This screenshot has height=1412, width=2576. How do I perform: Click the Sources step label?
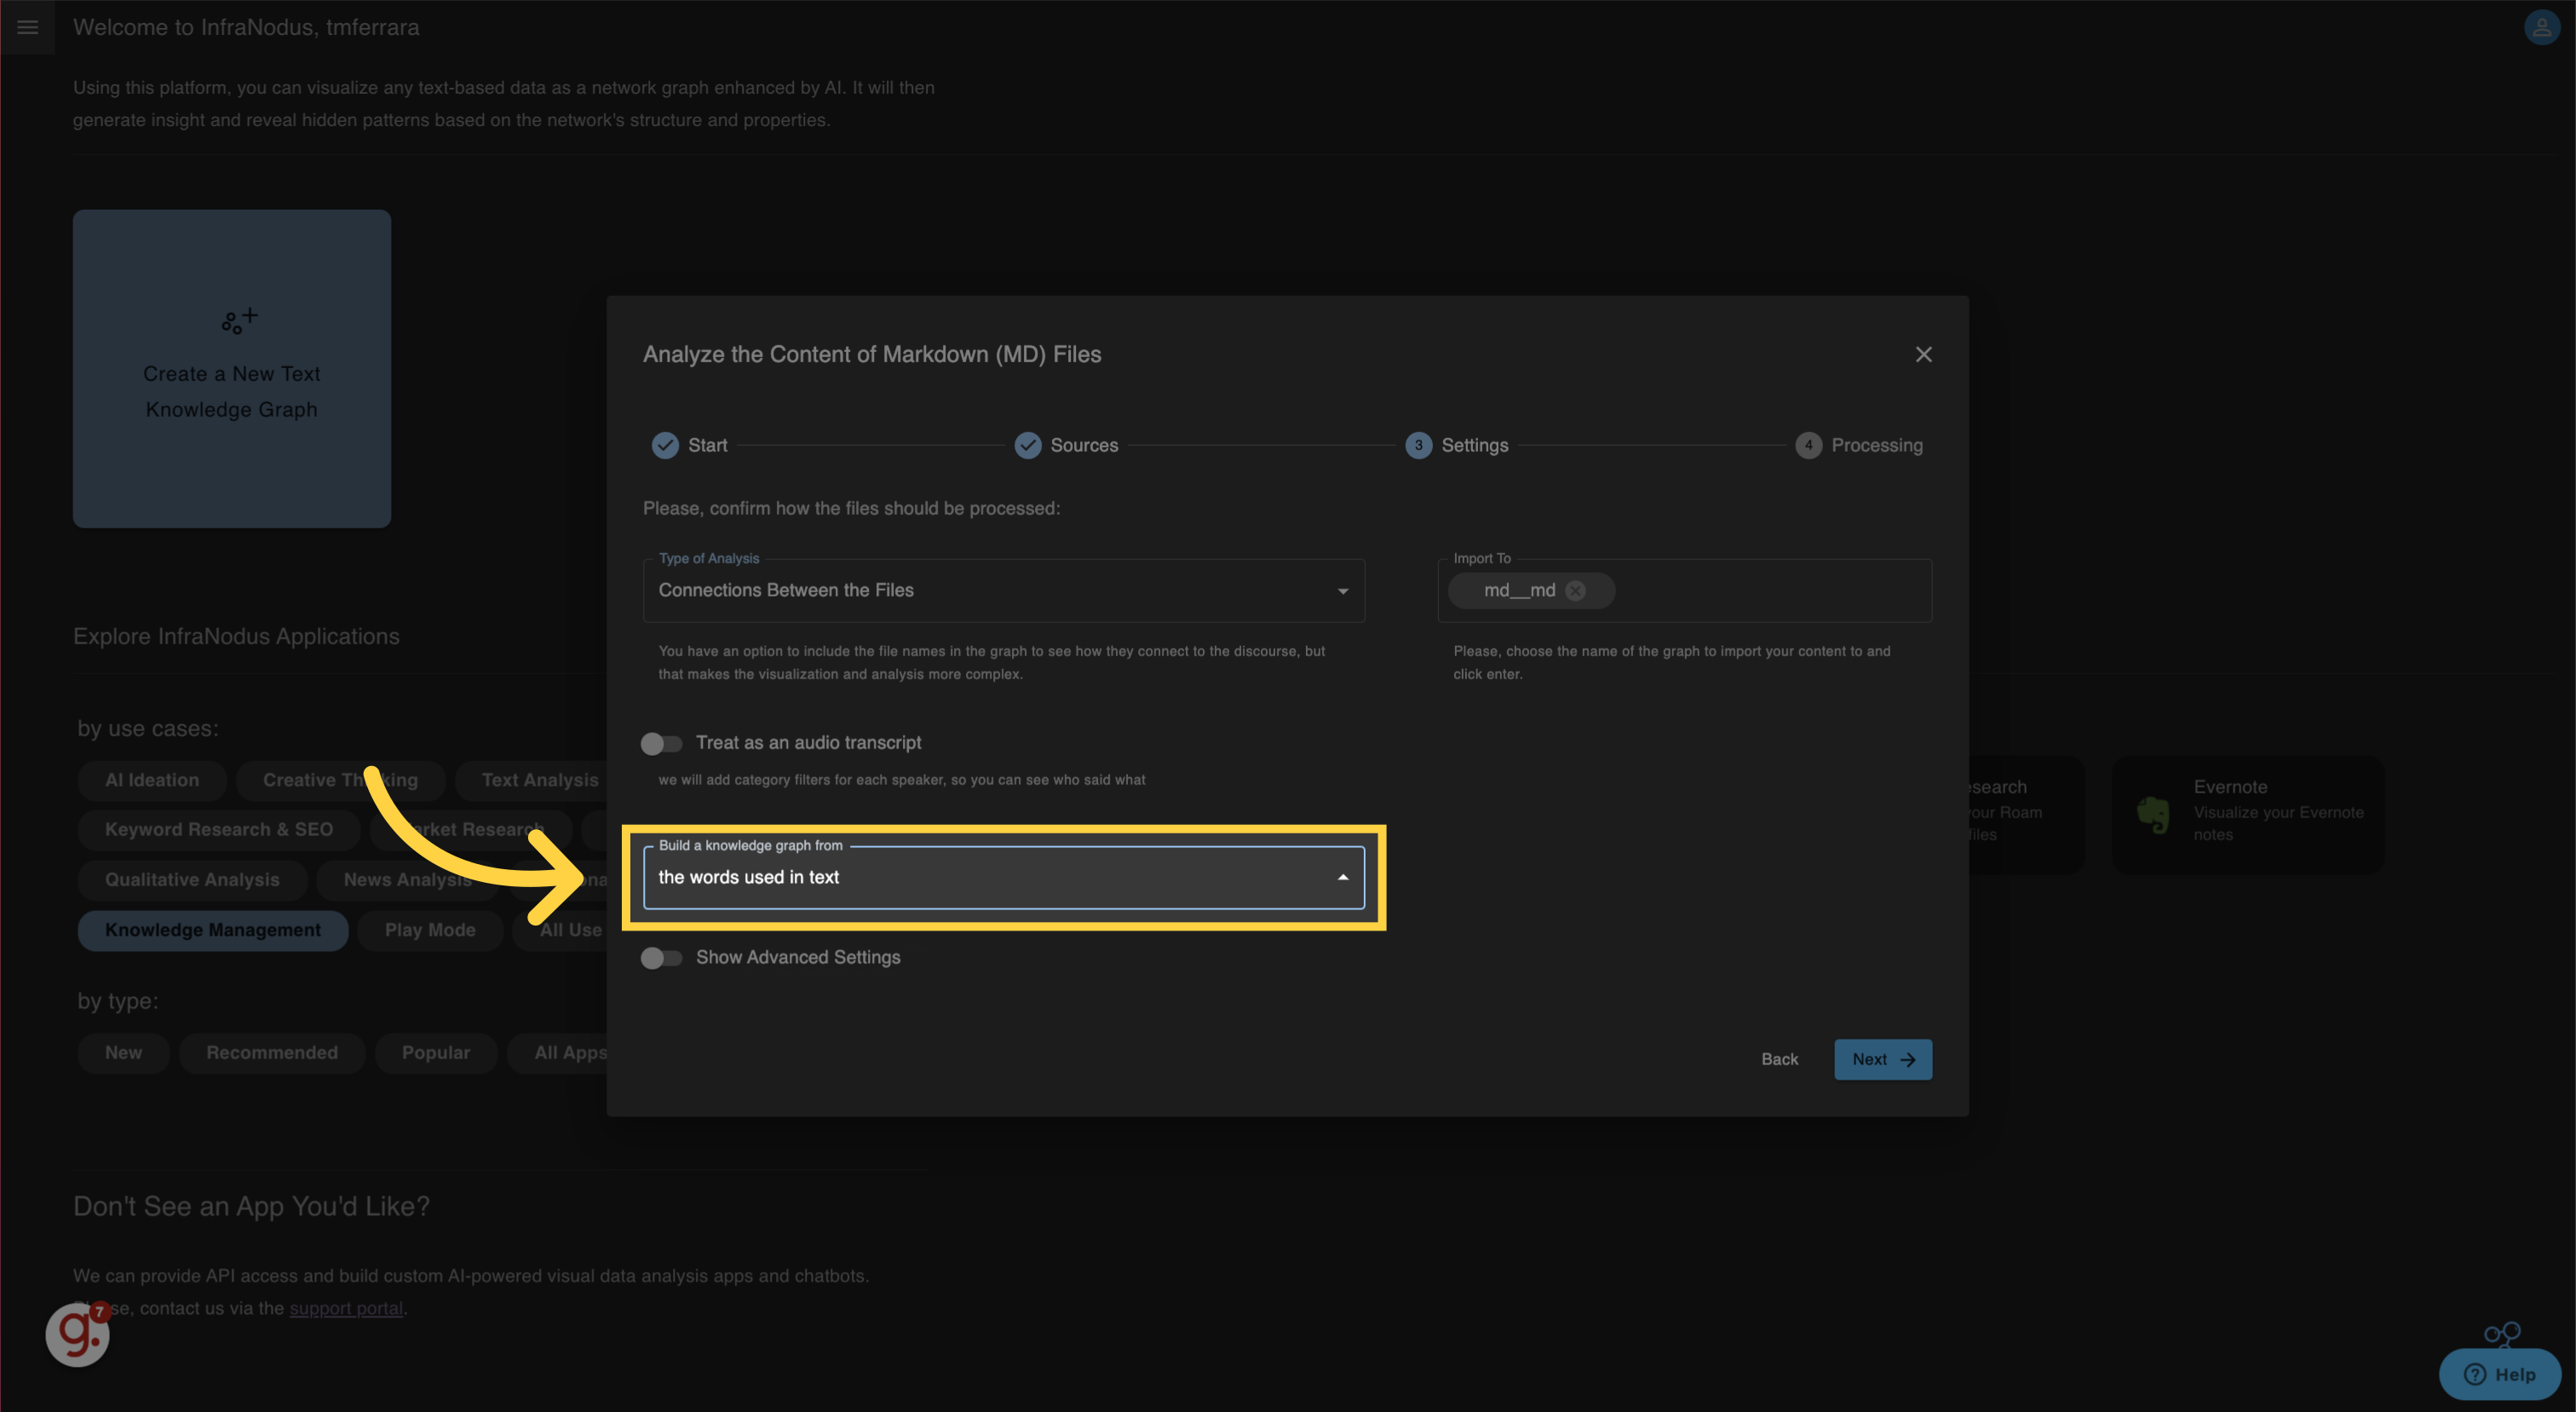1084,445
